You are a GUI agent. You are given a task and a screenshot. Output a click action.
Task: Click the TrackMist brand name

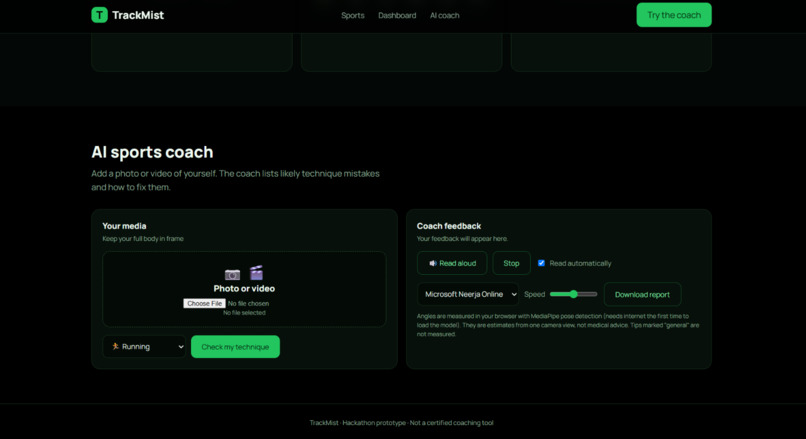[138, 15]
